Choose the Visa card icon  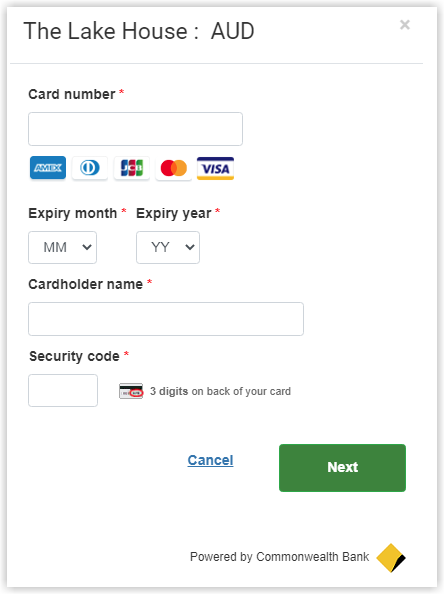point(215,168)
